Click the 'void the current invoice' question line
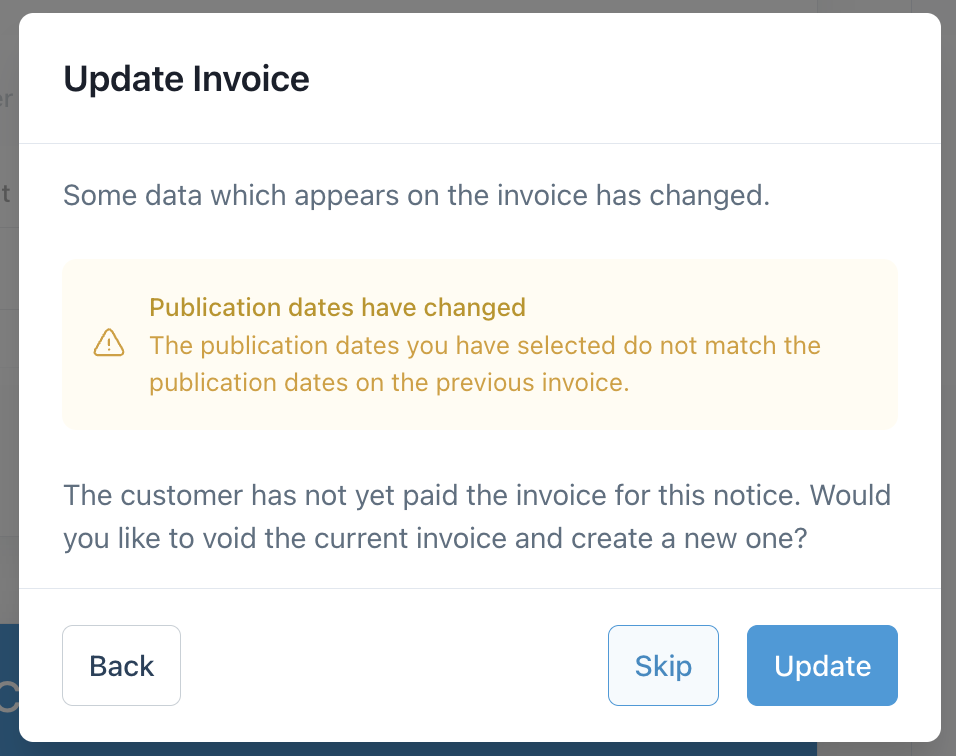The image size is (956, 756). coord(435,538)
